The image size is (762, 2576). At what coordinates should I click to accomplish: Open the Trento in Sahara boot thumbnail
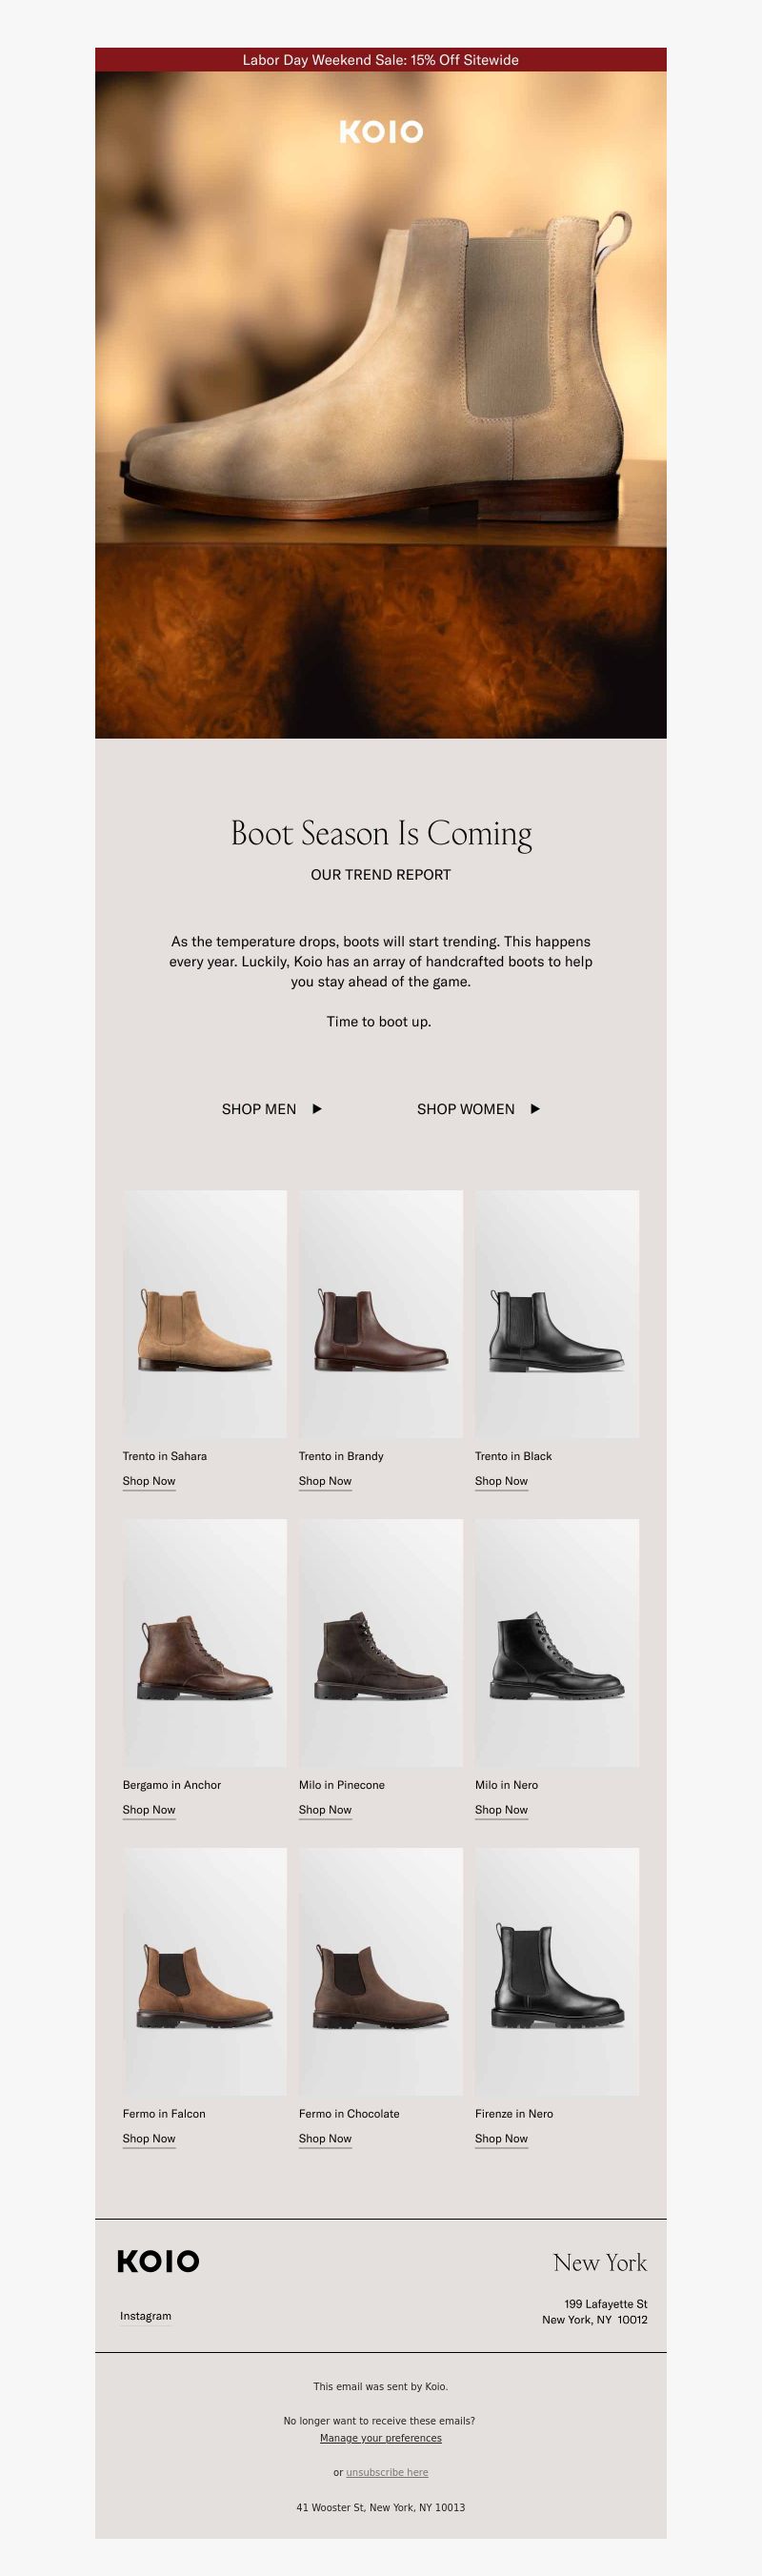click(205, 1314)
